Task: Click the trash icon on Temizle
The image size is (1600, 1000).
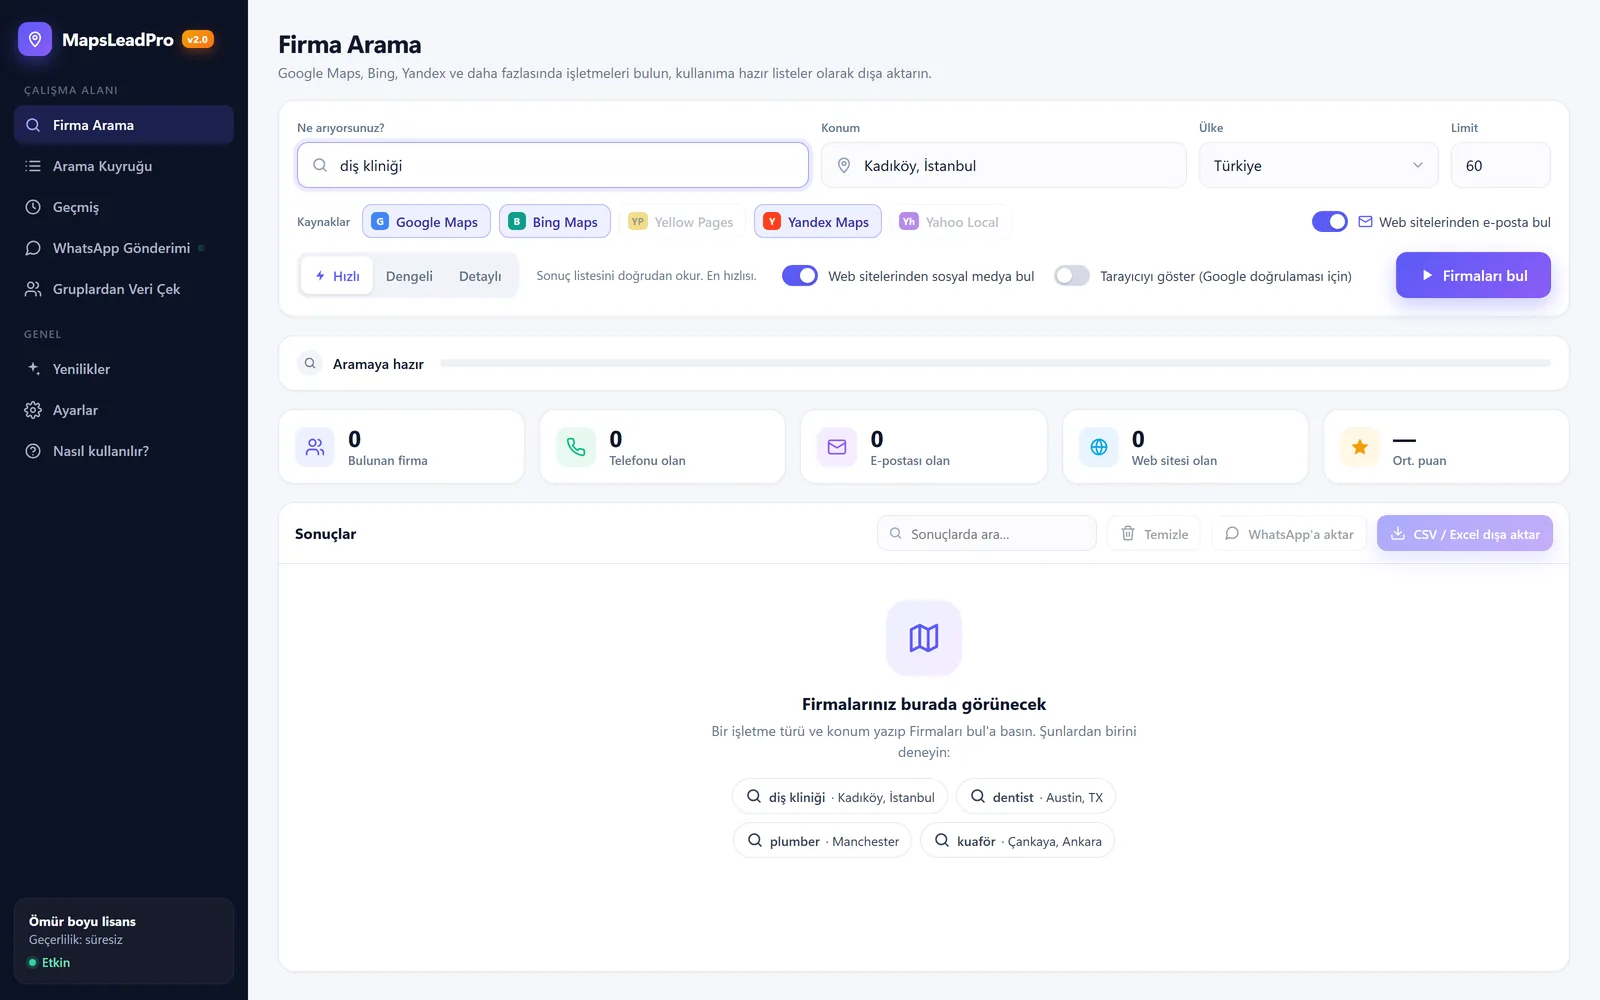Action: pyautogui.click(x=1128, y=533)
